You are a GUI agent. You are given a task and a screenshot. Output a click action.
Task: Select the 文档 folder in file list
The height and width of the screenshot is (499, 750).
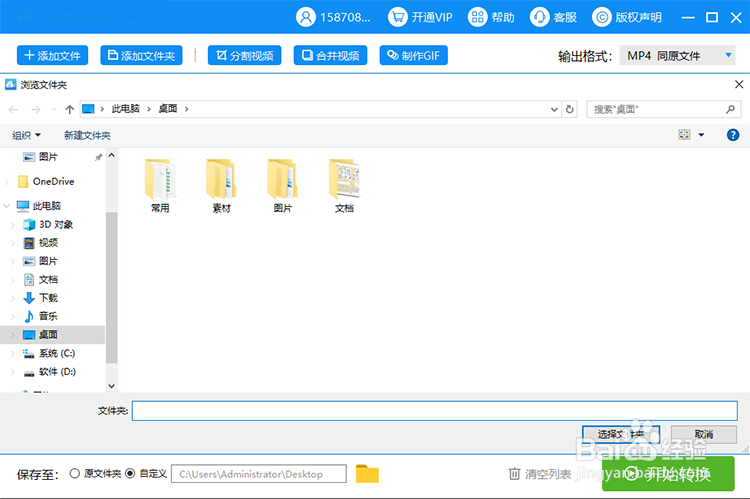pos(344,186)
